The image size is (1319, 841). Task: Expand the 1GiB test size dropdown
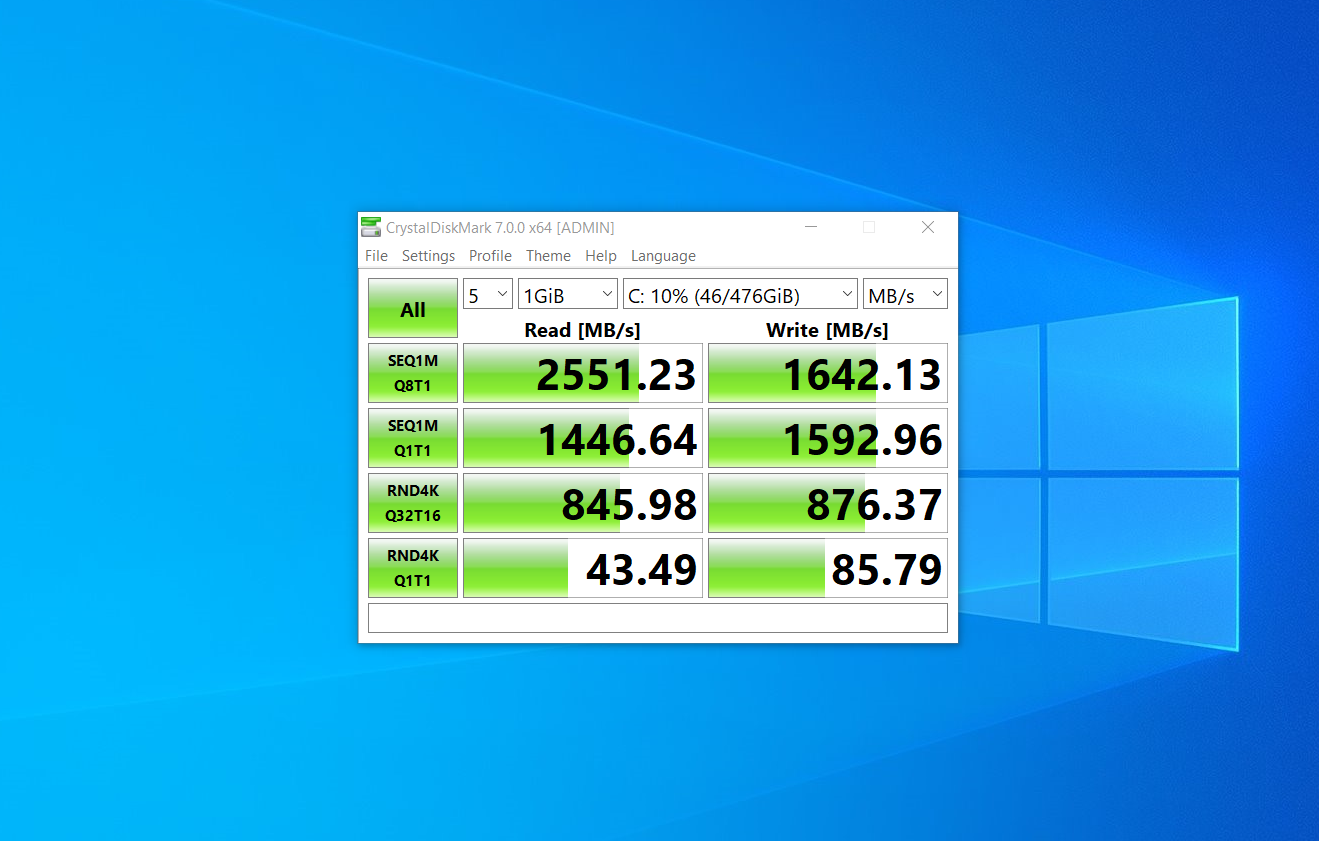[568, 294]
